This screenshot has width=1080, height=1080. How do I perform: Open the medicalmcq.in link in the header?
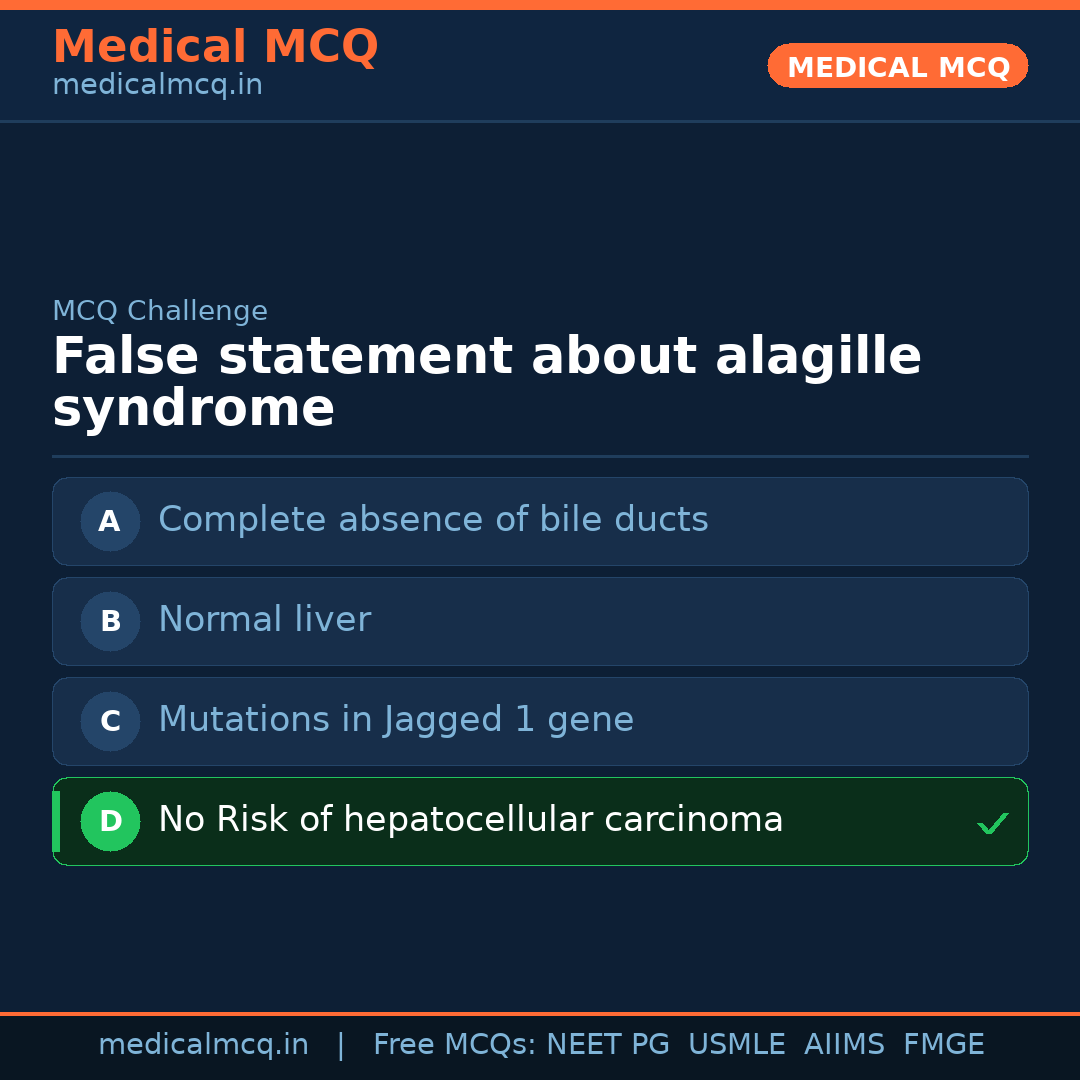(157, 84)
